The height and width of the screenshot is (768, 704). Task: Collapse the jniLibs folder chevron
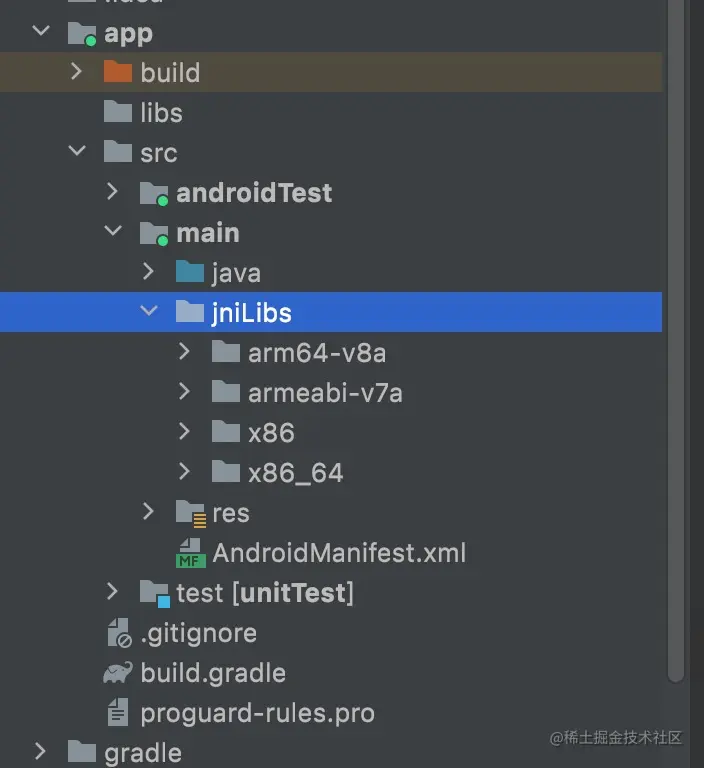pyautogui.click(x=149, y=312)
